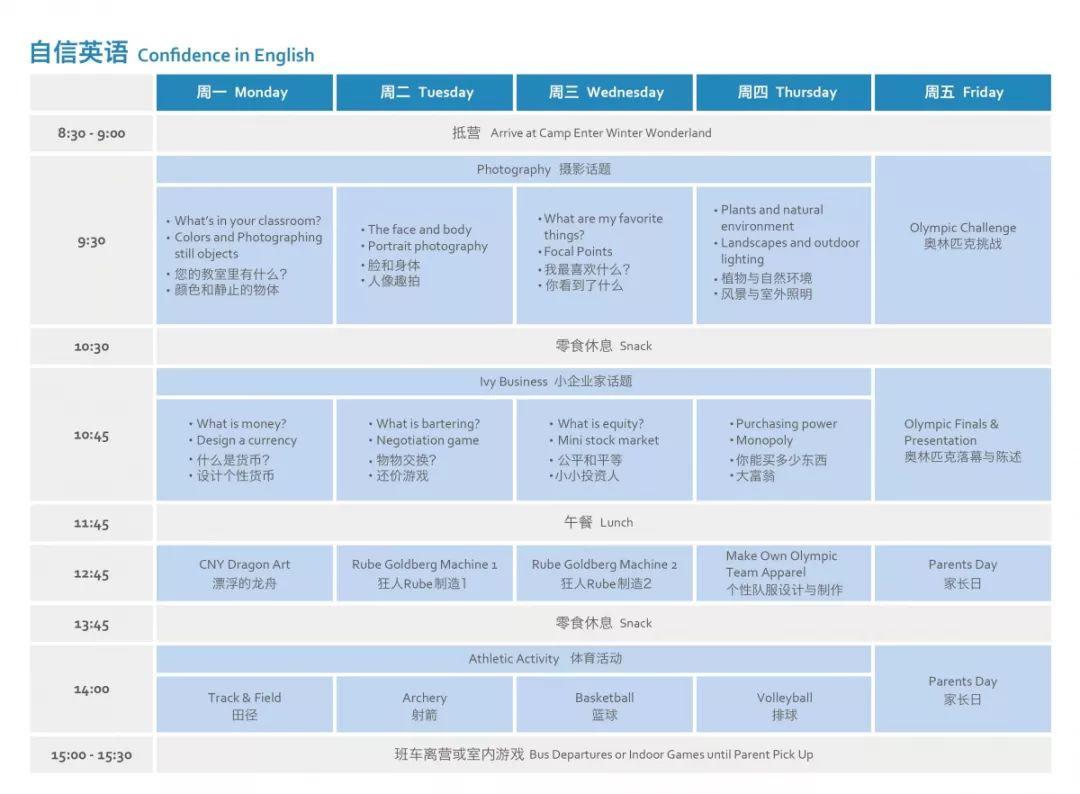The image size is (1080, 794).
Task: Open the What is money cell
Action: [245, 450]
